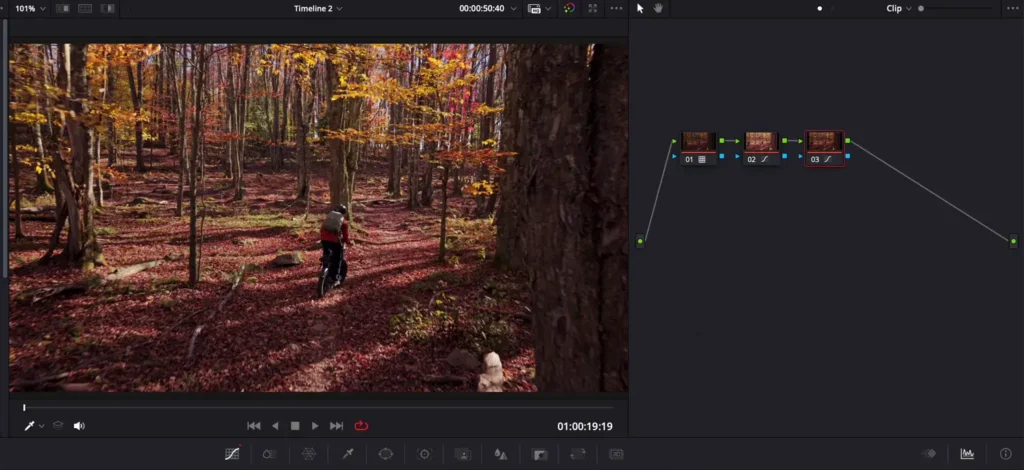Open the Color Warper palette
The height and width of the screenshot is (470, 1024).
pyautogui.click(x=309, y=454)
